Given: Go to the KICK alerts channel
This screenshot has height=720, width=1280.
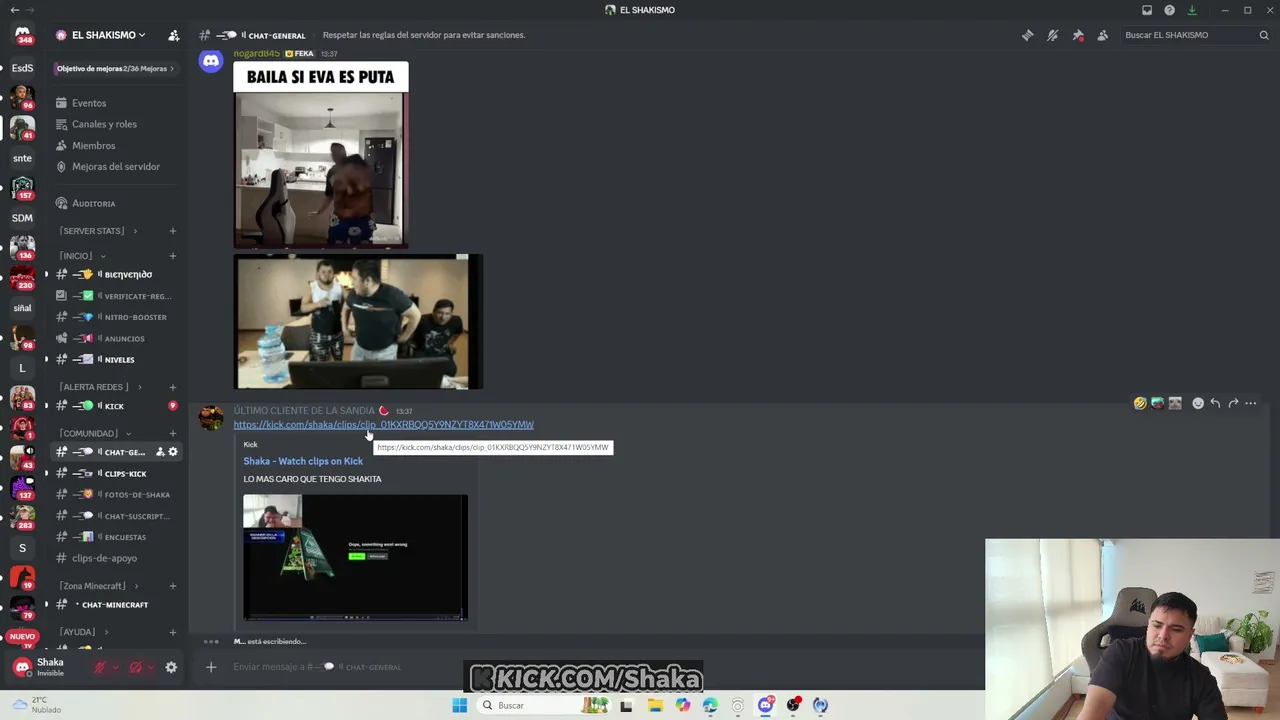Looking at the screenshot, I should pyautogui.click(x=116, y=406).
